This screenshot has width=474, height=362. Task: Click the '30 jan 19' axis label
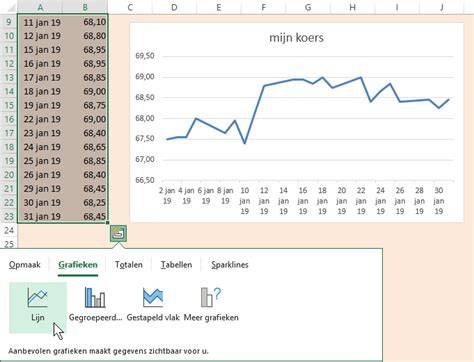pos(439,201)
